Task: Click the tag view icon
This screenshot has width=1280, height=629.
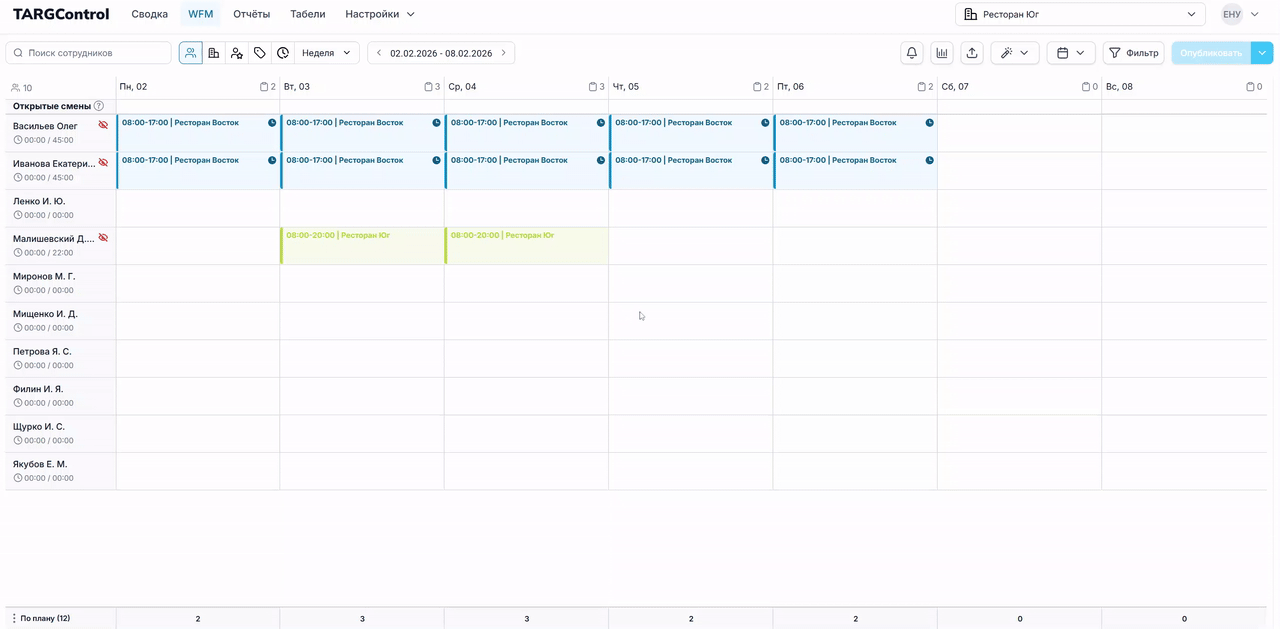Action: [260, 53]
